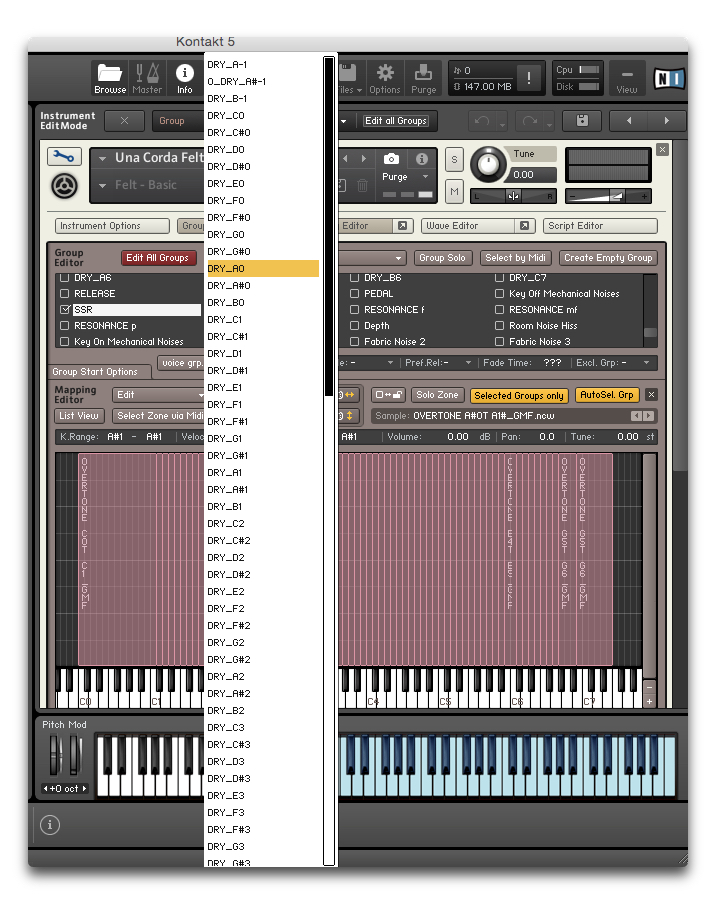Screen dimensions: 716x903
Task: Go to next instrument arrow
Action: [666, 120]
